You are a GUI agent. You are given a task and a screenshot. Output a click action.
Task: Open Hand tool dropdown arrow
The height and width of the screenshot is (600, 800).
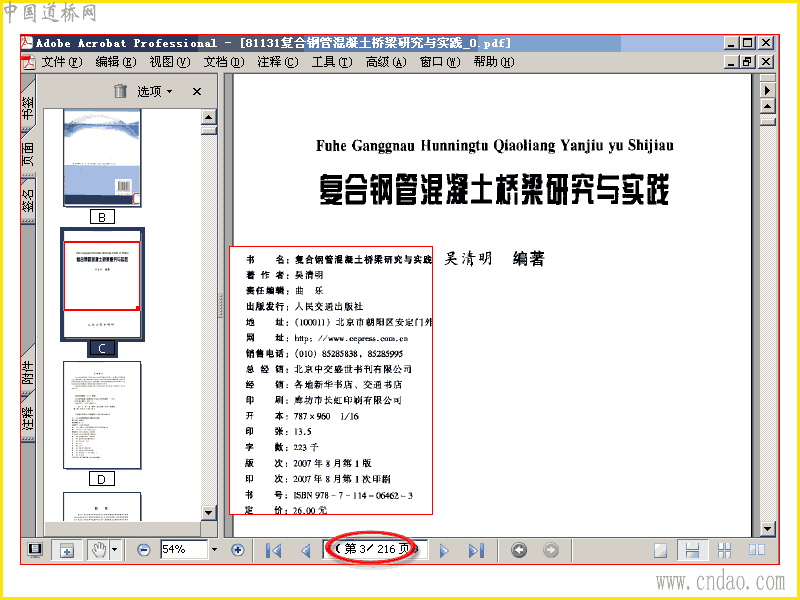point(115,550)
